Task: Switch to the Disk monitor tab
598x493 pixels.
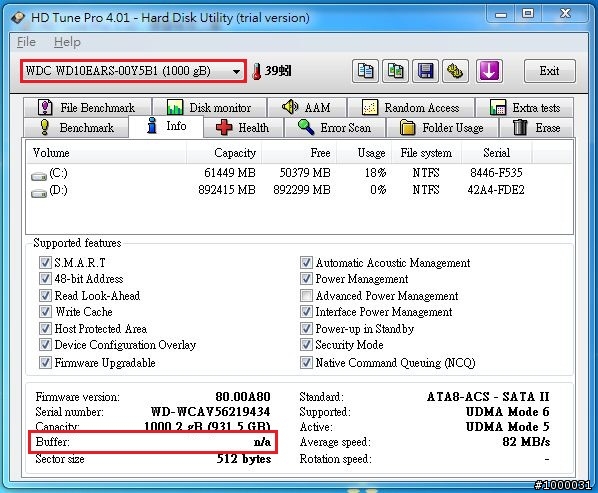Action: 209,108
